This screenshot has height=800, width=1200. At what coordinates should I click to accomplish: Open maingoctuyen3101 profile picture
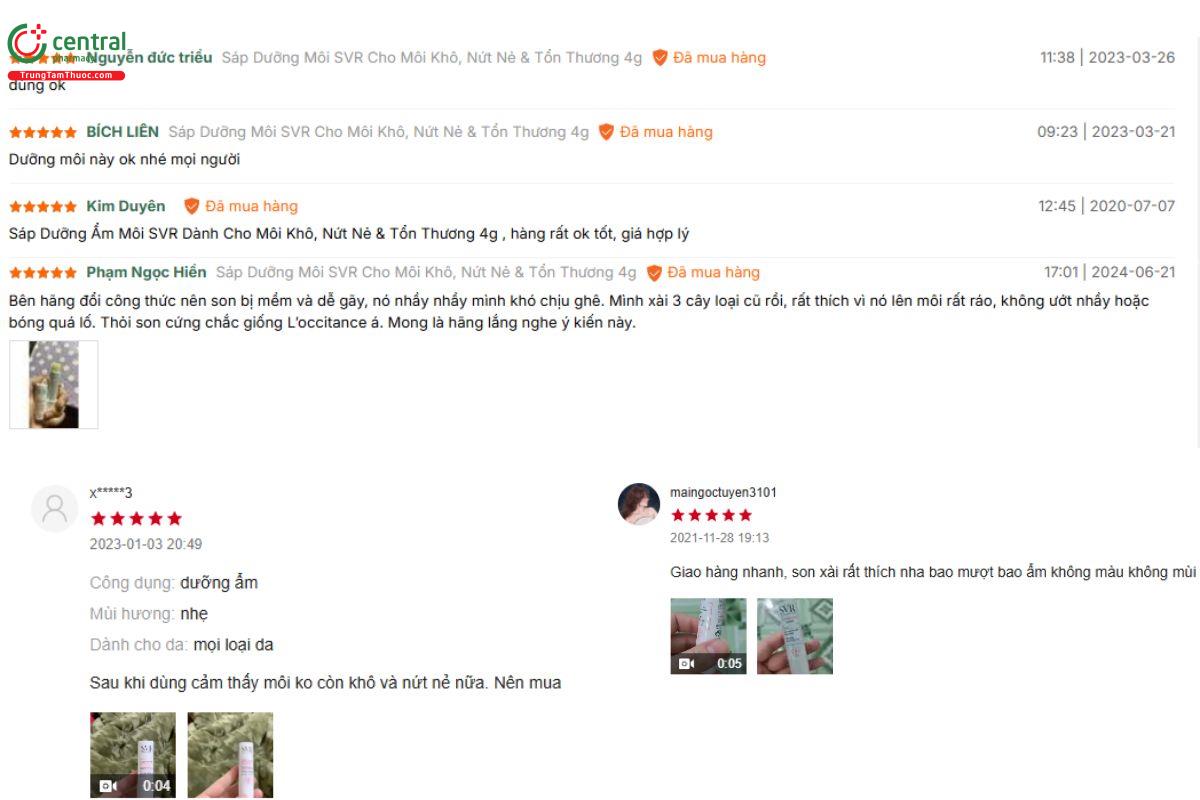click(639, 504)
